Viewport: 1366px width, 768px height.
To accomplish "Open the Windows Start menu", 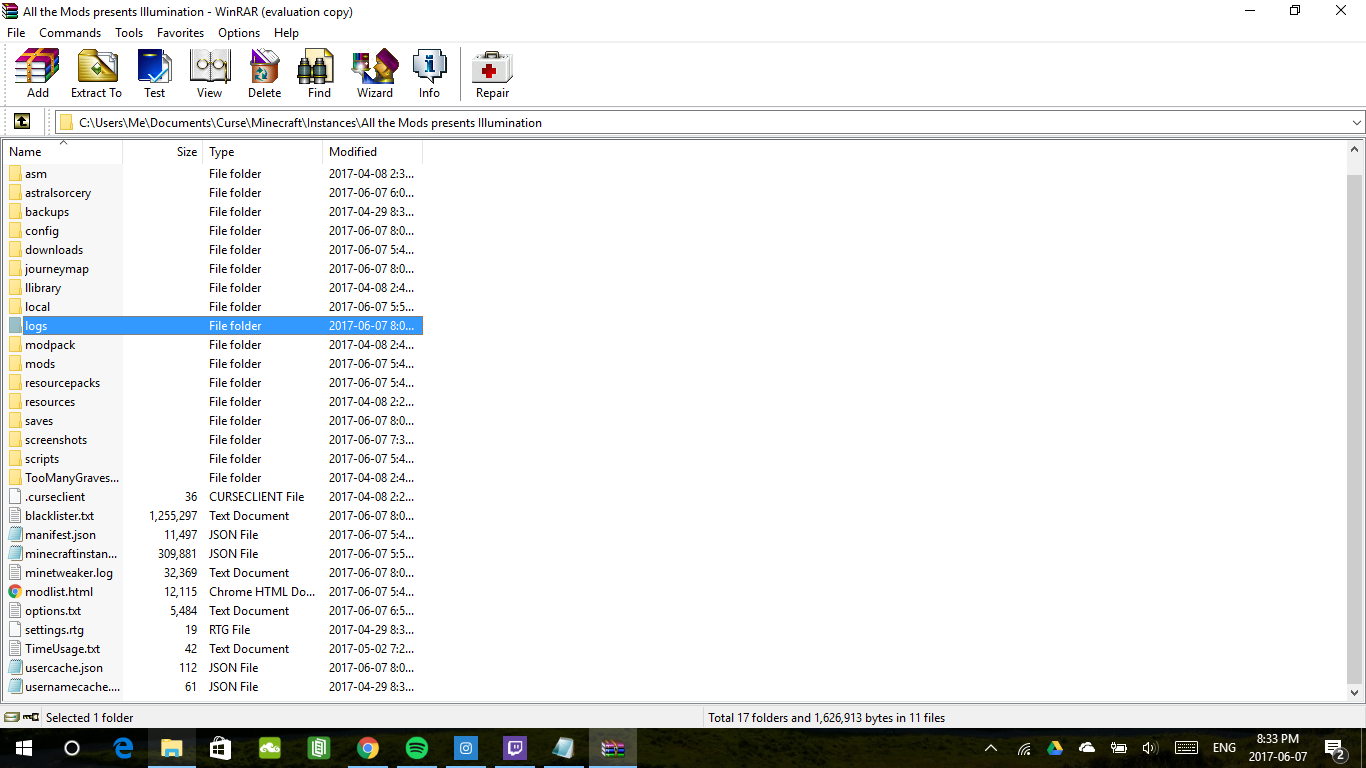I will coord(24,748).
